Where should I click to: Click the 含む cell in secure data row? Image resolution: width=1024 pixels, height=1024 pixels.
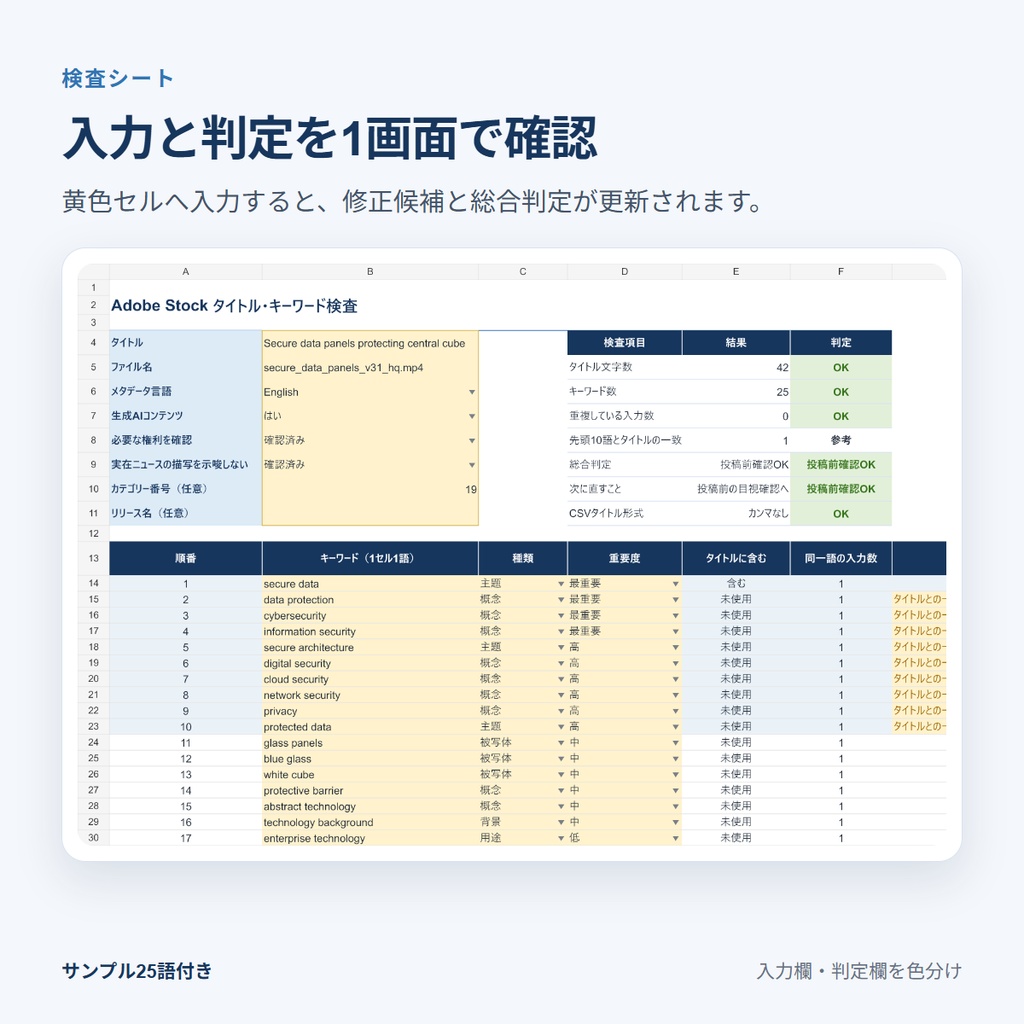736,584
